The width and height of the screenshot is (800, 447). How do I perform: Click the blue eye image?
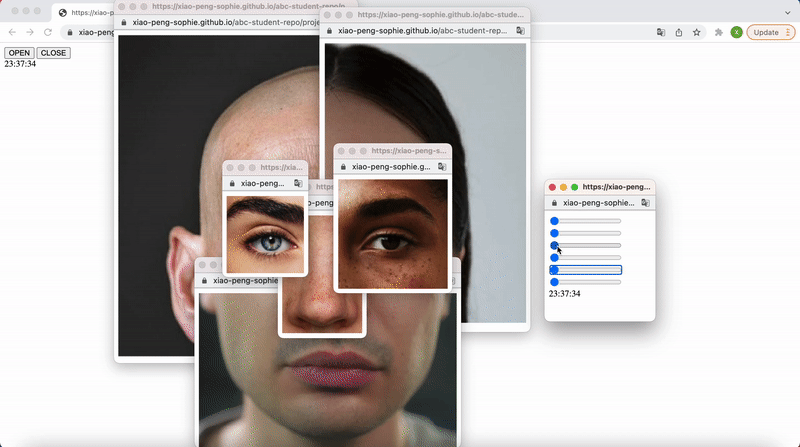265,235
